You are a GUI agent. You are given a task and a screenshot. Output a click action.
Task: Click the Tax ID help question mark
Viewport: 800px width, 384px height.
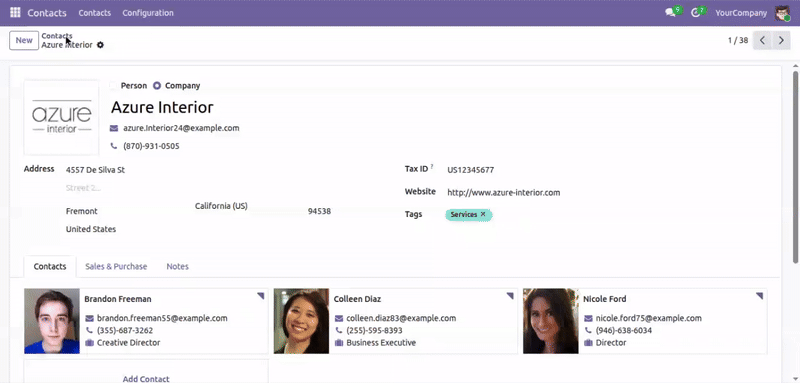[x=432, y=167]
